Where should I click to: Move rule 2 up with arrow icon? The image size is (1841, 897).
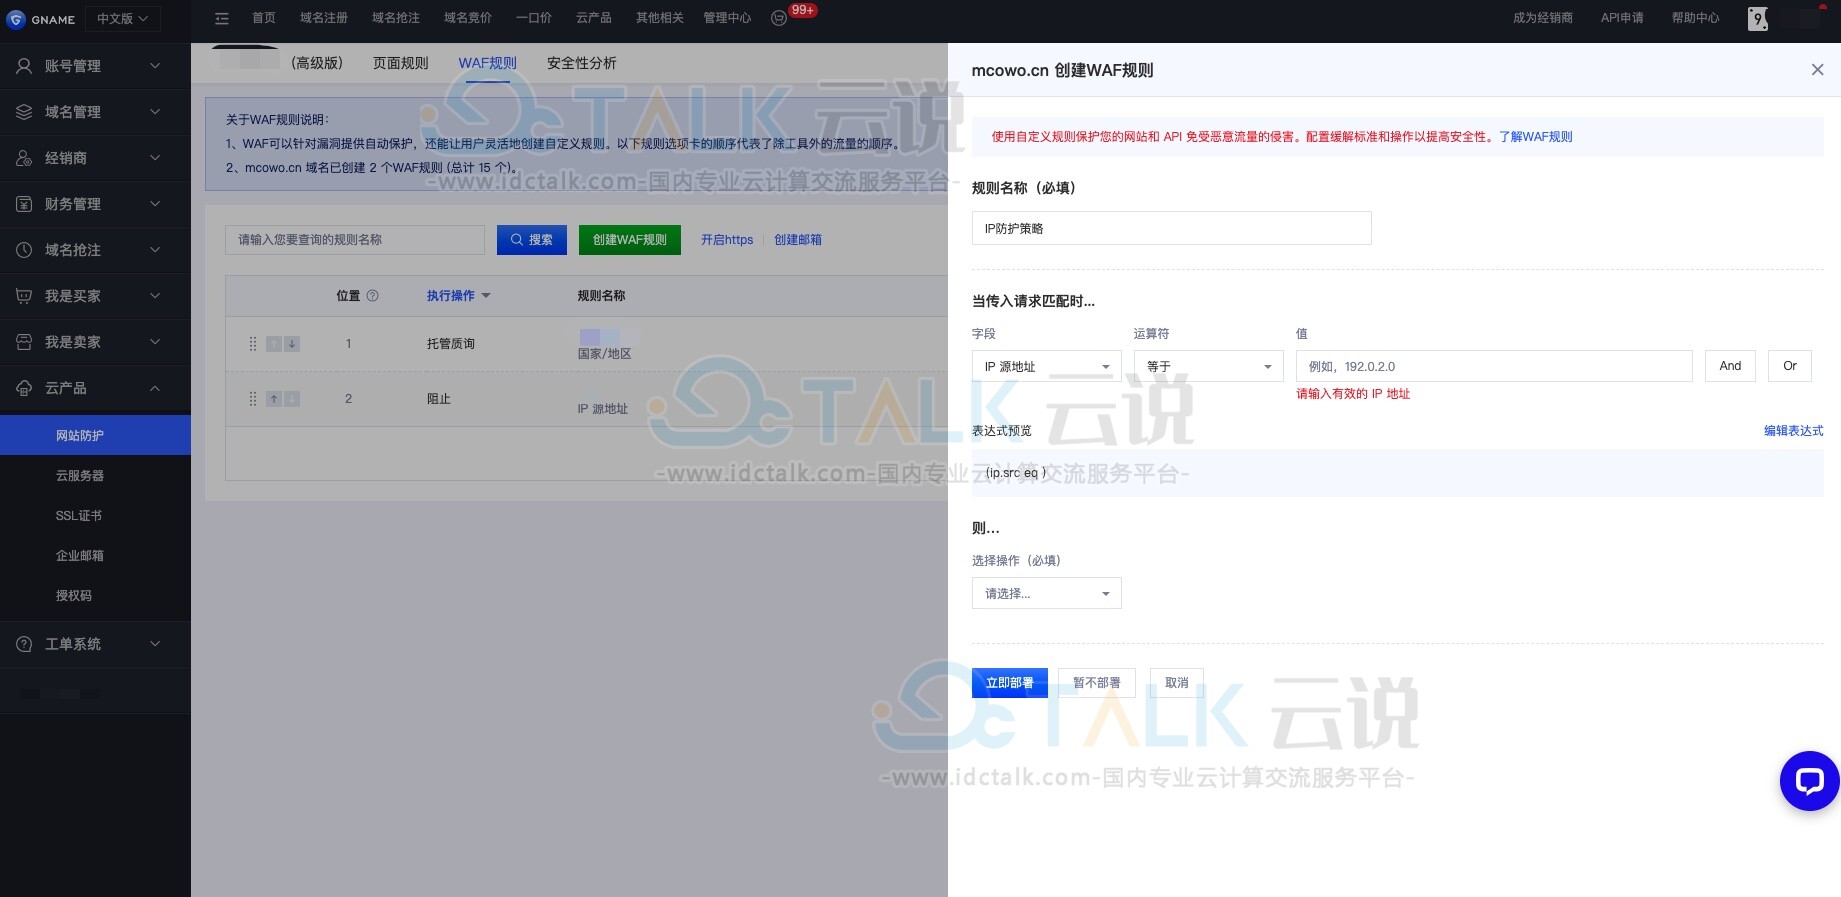(x=274, y=399)
